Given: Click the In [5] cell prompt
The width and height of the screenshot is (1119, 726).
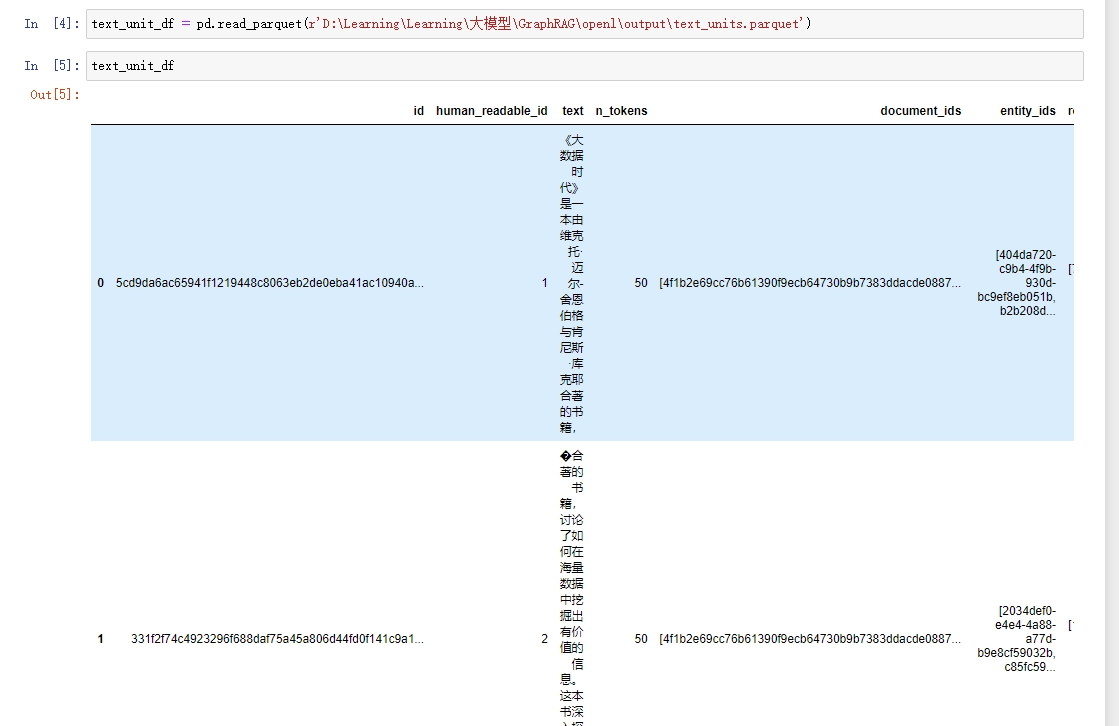Looking at the screenshot, I should pyautogui.click(x=51, y=66).
